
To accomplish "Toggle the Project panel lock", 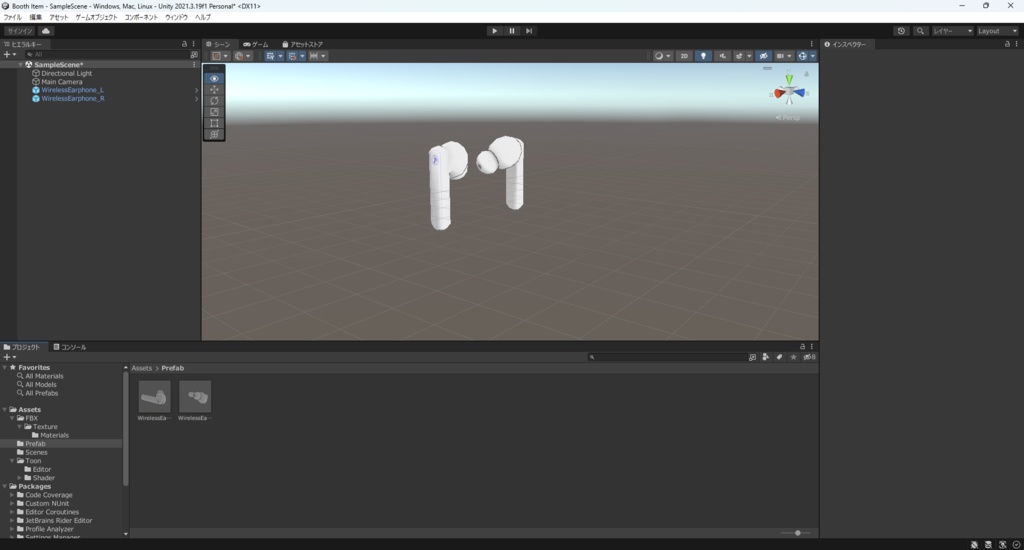I will (803, 346).
